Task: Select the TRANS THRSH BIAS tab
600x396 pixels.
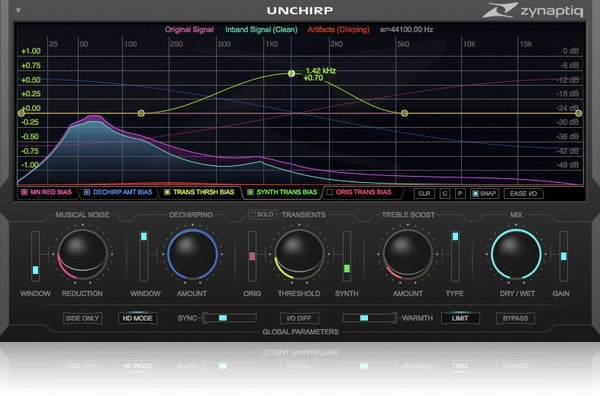Action: [199, 192]
